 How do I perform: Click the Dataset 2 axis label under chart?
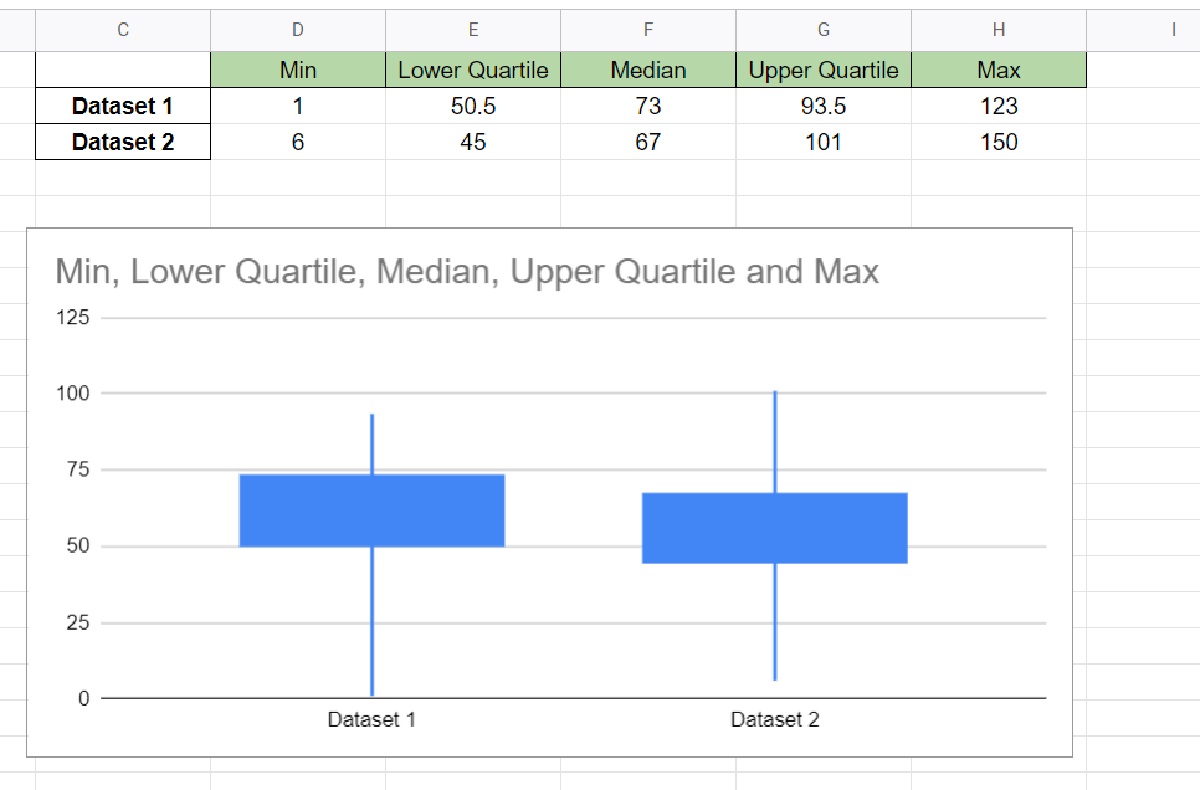click(x=775, y=718)
